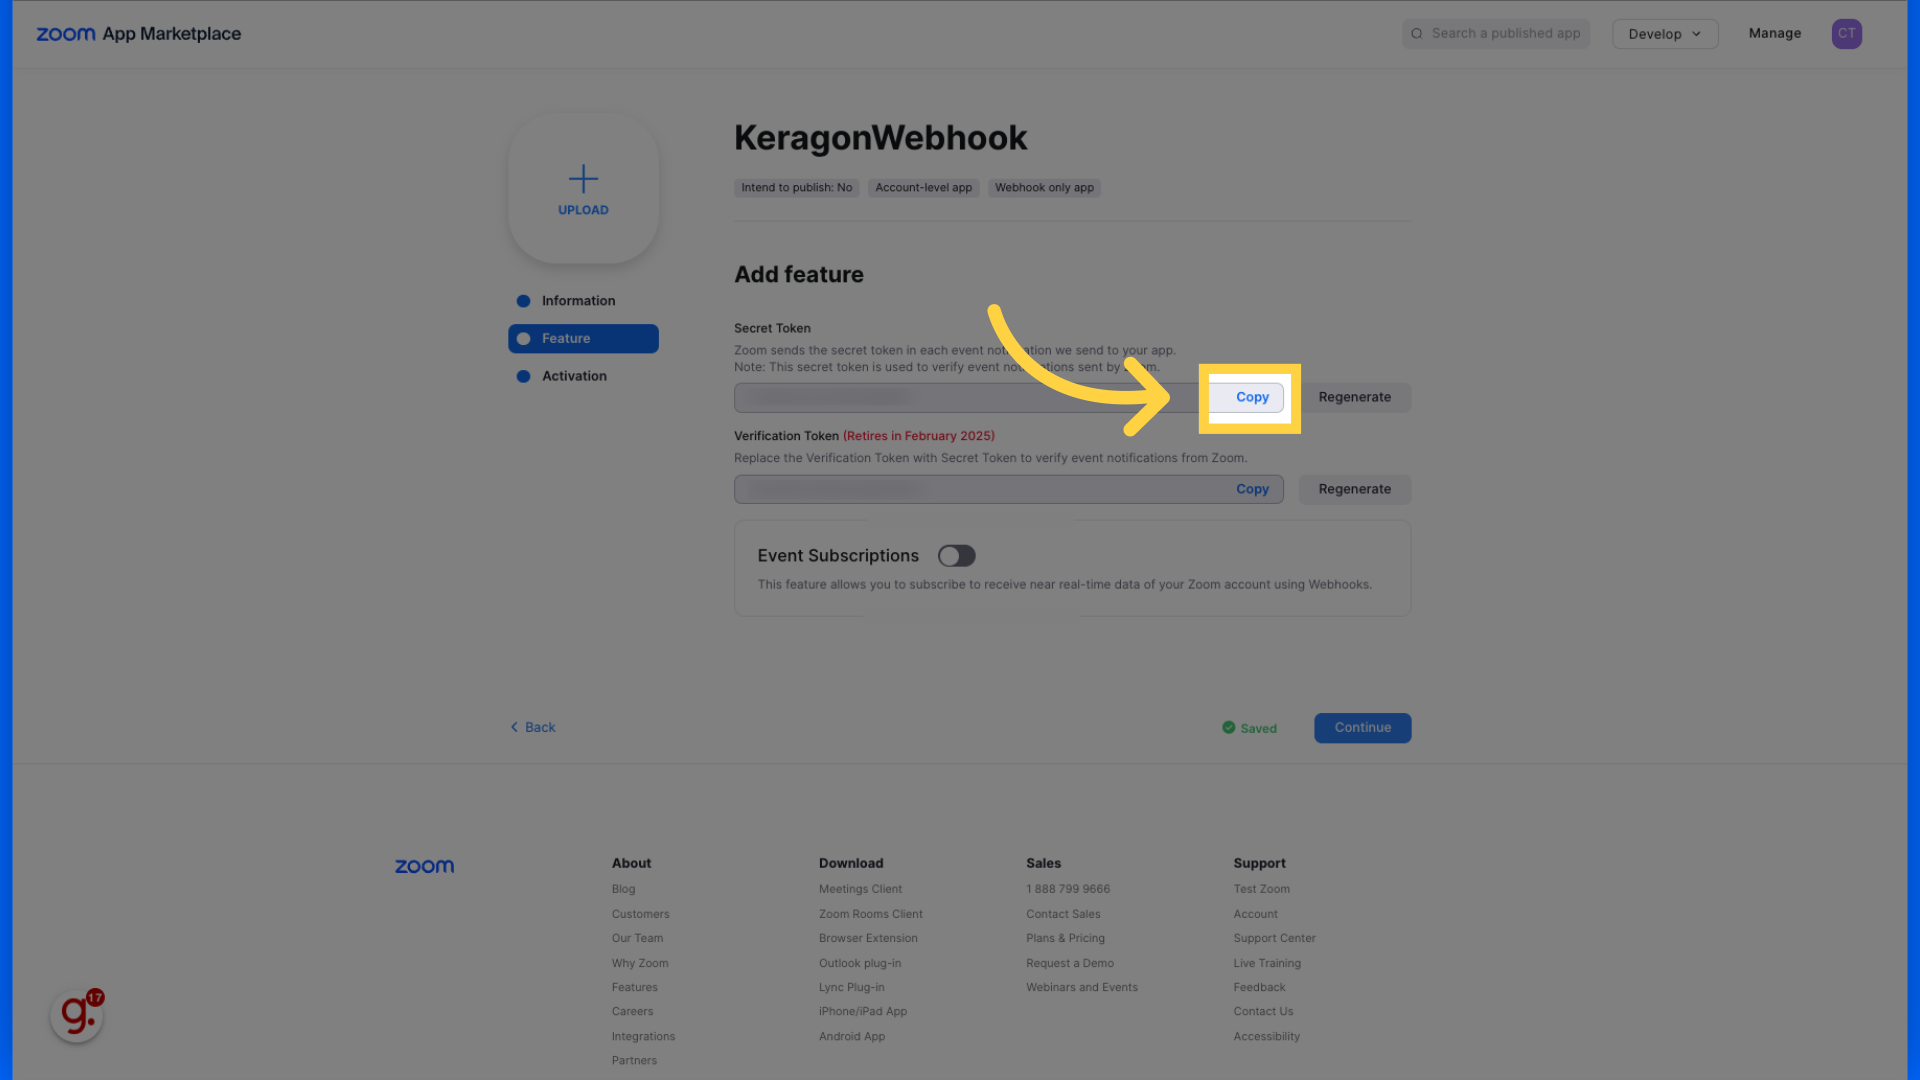This screenshot has height=1080, width=1920.
Task: Open the Our Team link
Action: coord(637,939)
